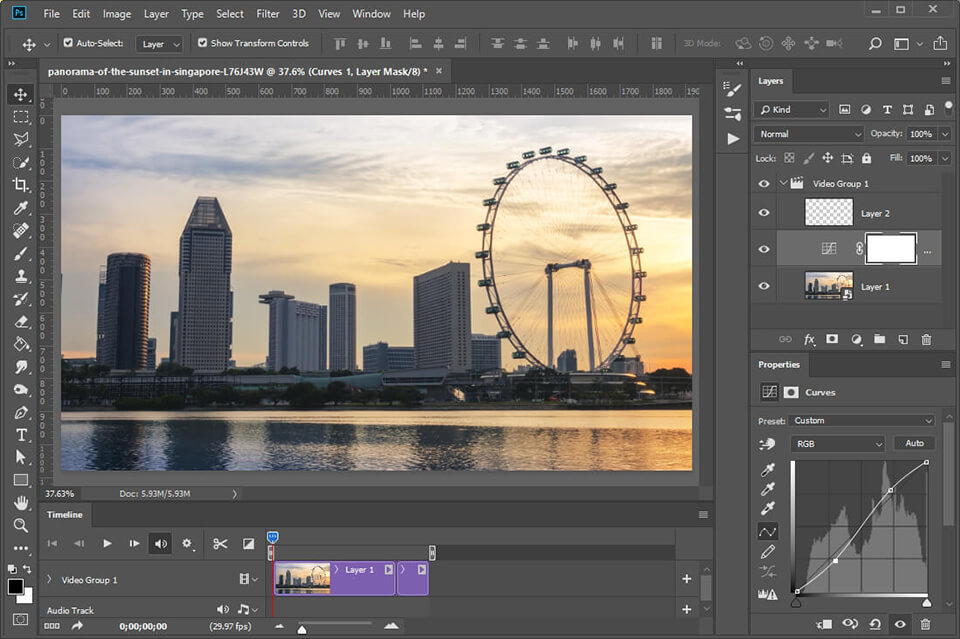Create a new layer from Layers panel
The height and width of the screenshot is (639, 960).
(x=903, y=340)
